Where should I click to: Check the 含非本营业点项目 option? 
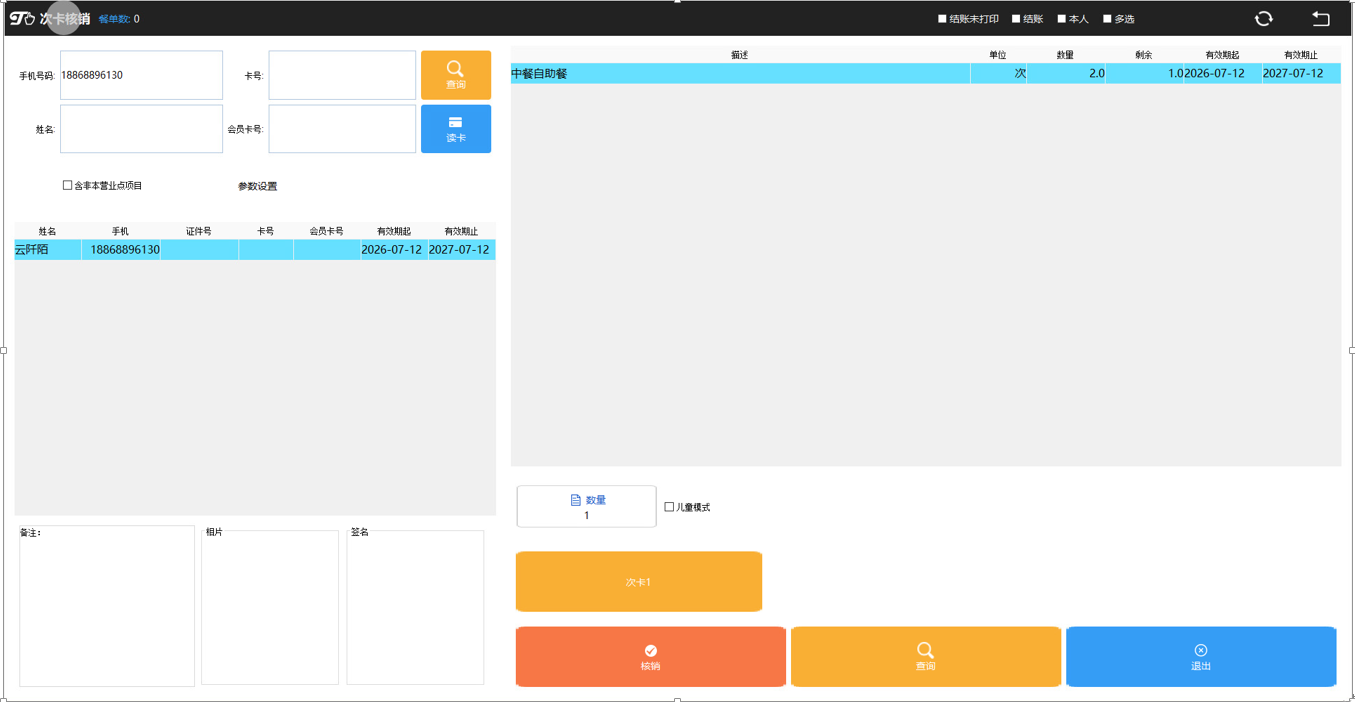click(x=68, y=185)
